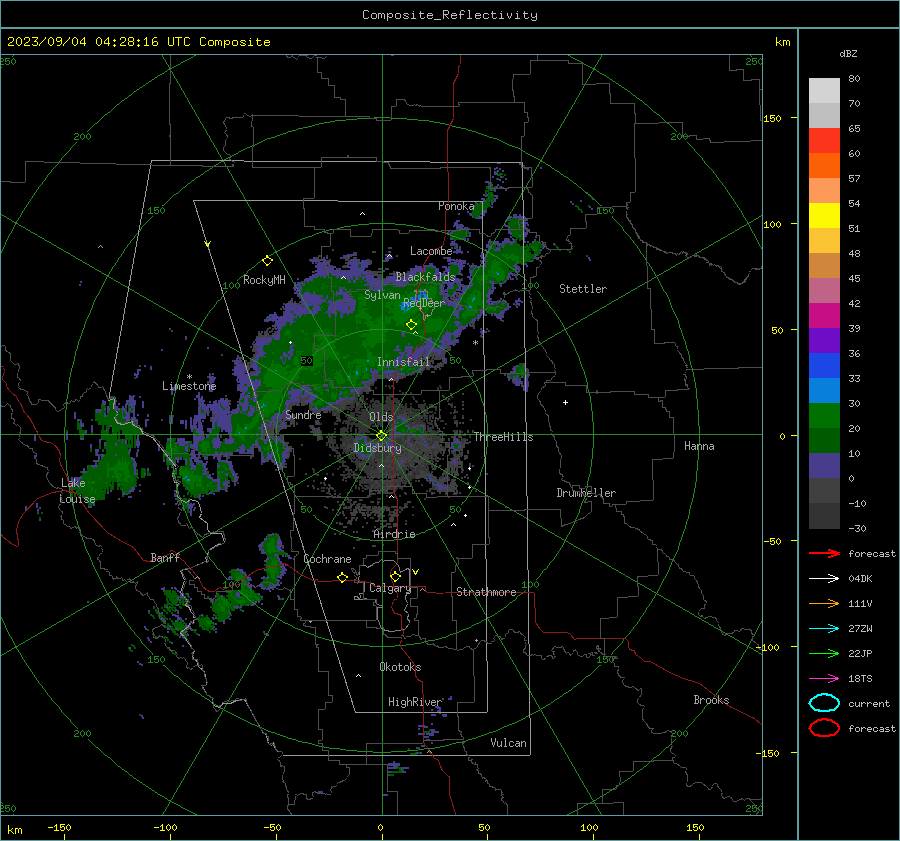Image resolution: width=900 pixels, height=841 pixels.
Task: Click the Sundre town label
Action: pos(303,414)
